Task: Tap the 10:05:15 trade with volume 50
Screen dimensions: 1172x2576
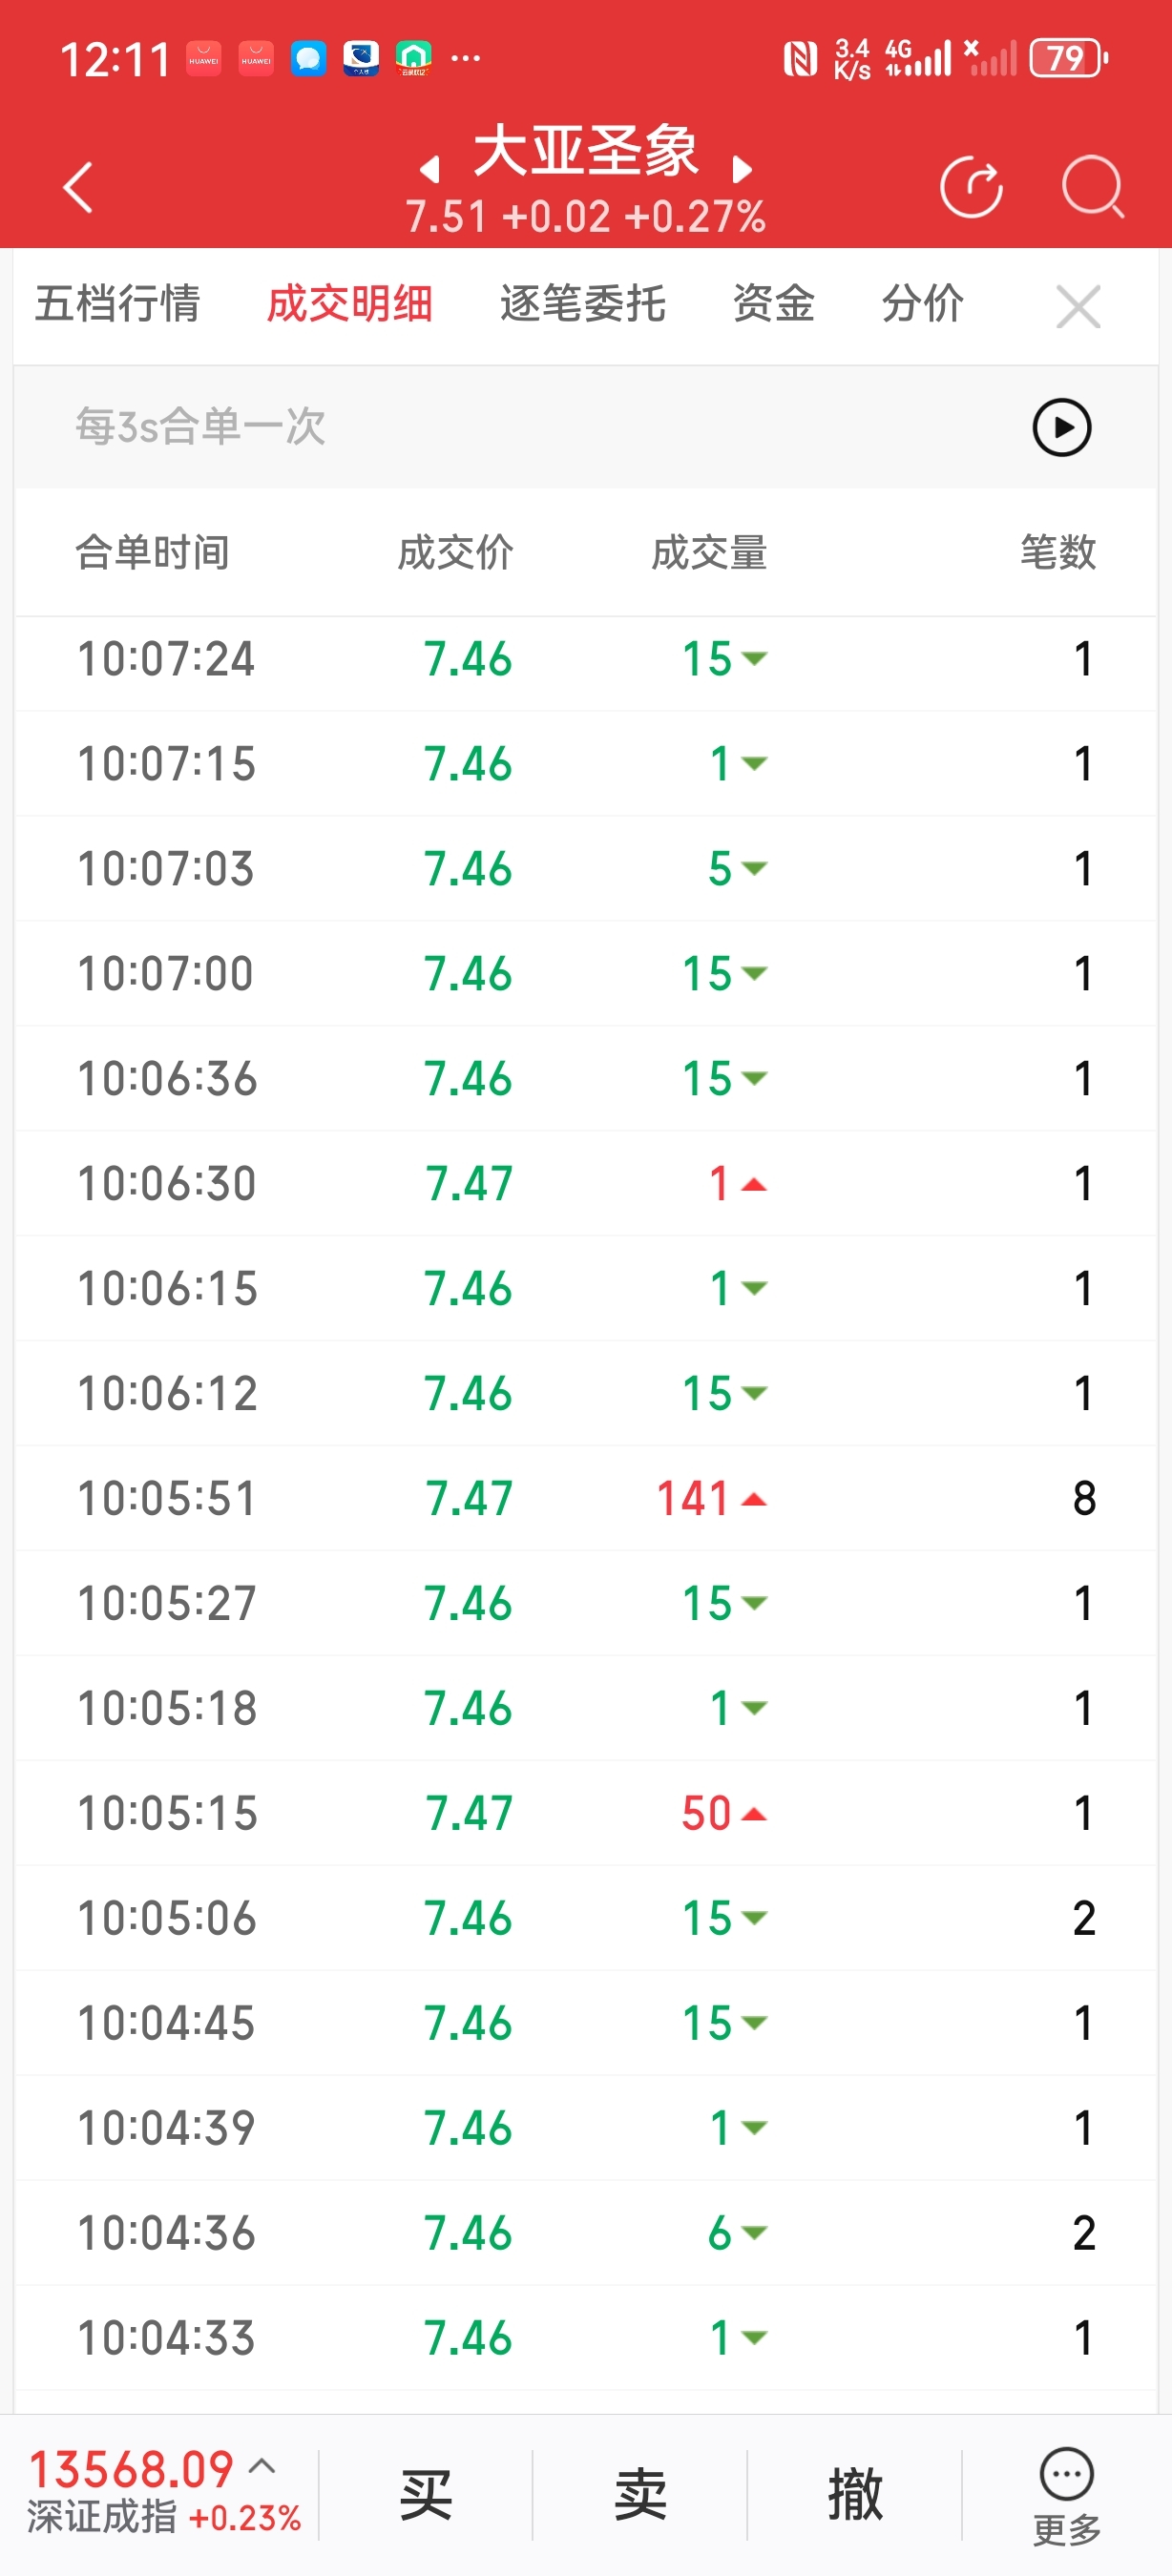Action: click(x=586, y=1813)
